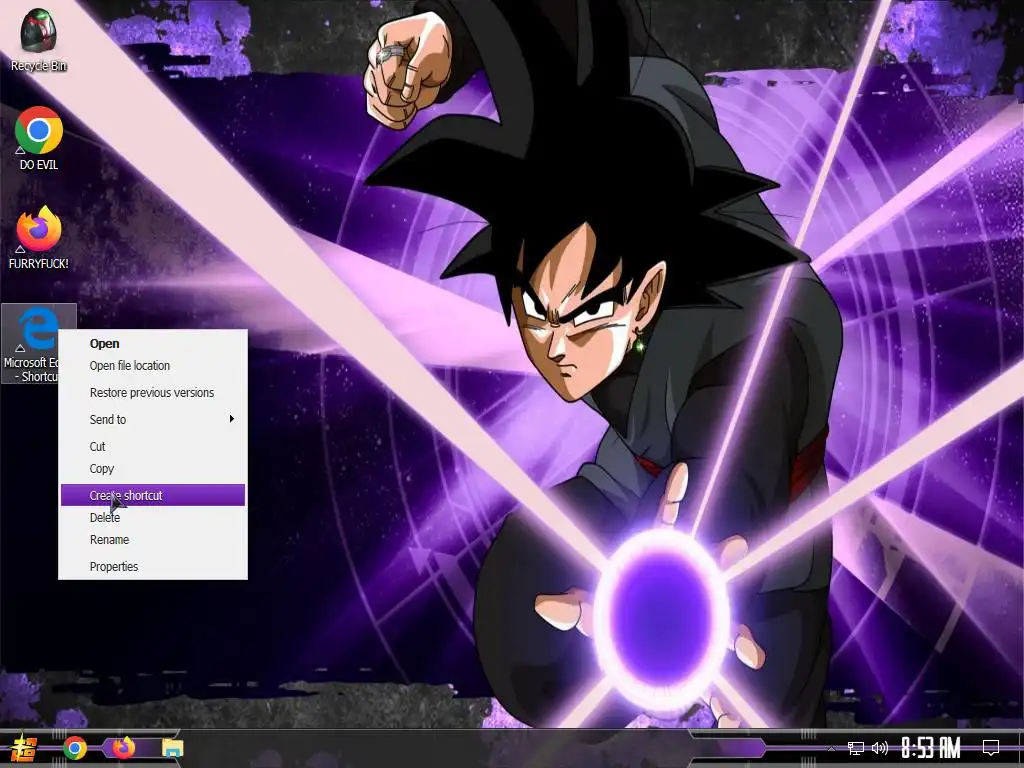Choose Rename in the context menu
The image size is (1024, 768).
[153, 539]
